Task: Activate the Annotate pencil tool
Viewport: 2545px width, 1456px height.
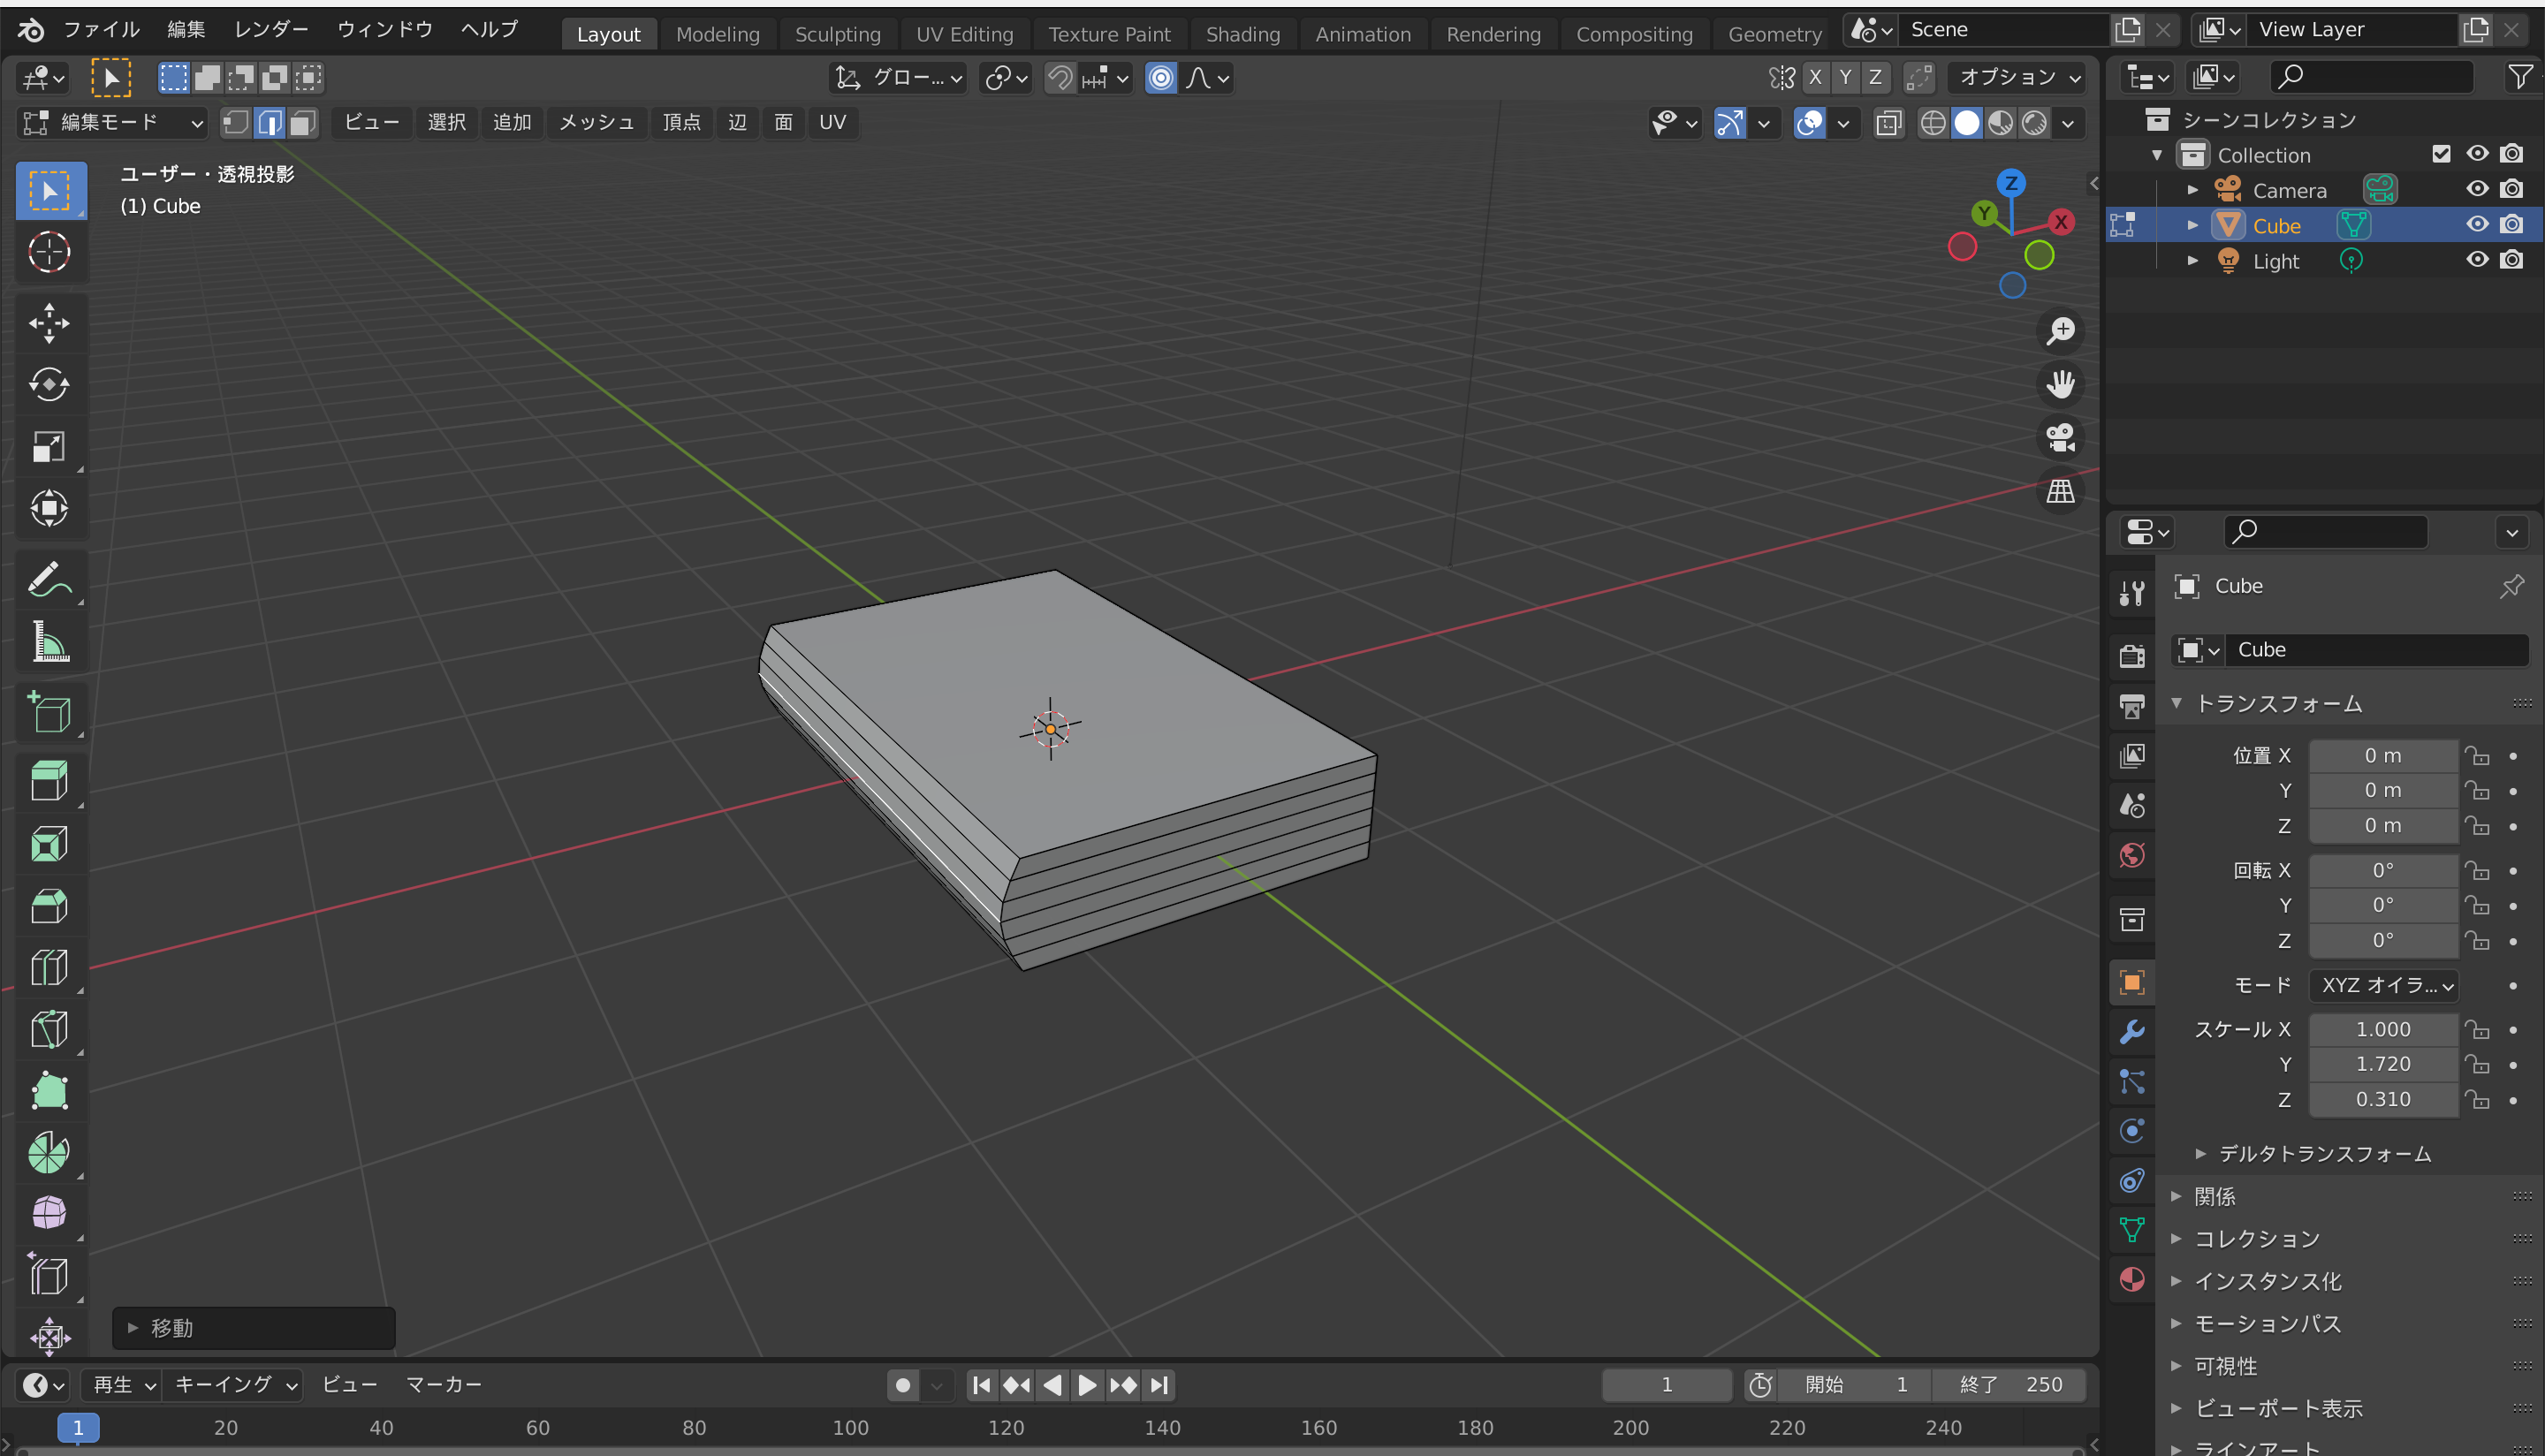Action: (48, 579)
